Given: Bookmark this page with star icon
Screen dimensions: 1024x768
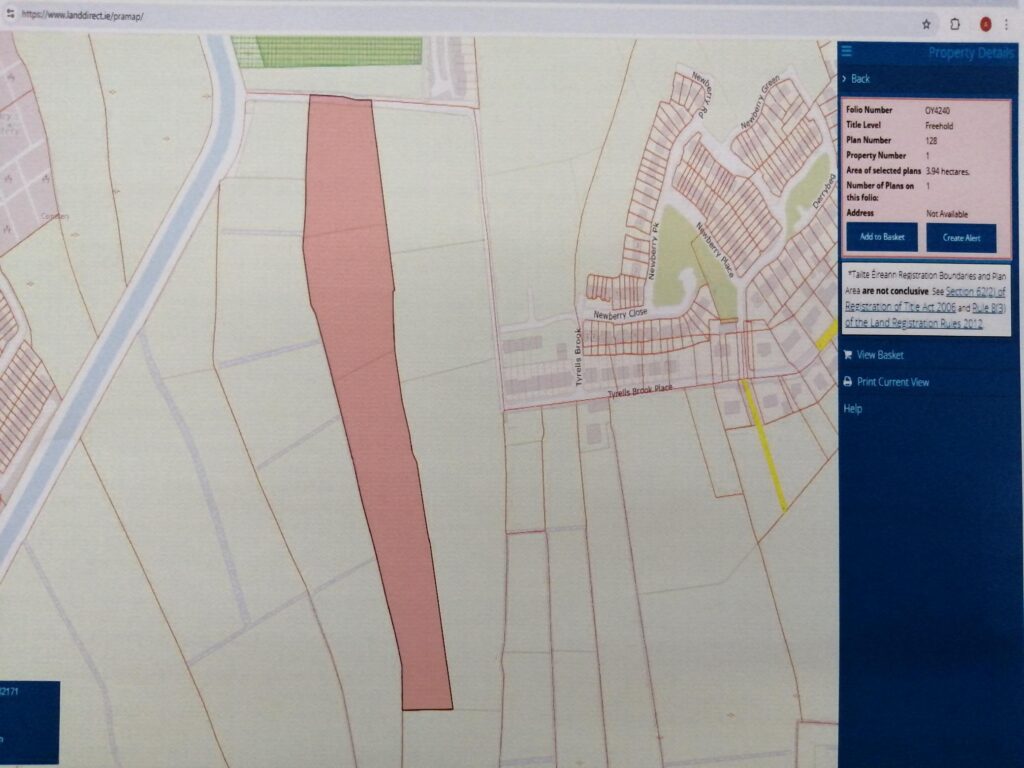Looking at the screenshot, I should 927,23.
